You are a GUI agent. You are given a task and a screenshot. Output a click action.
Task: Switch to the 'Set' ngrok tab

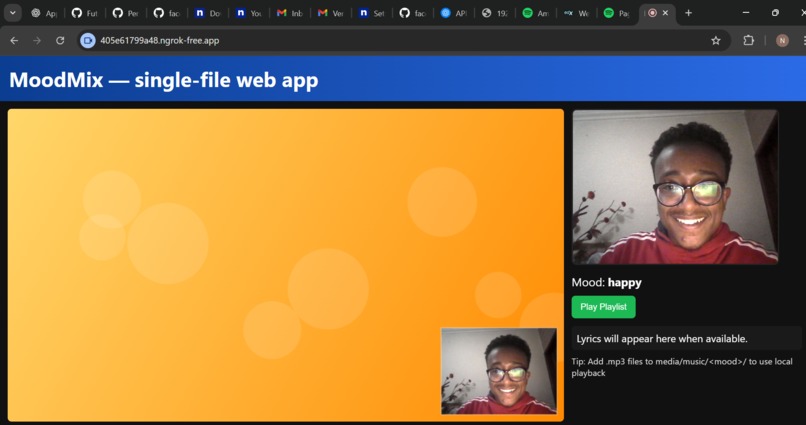[x=372, y=13]
